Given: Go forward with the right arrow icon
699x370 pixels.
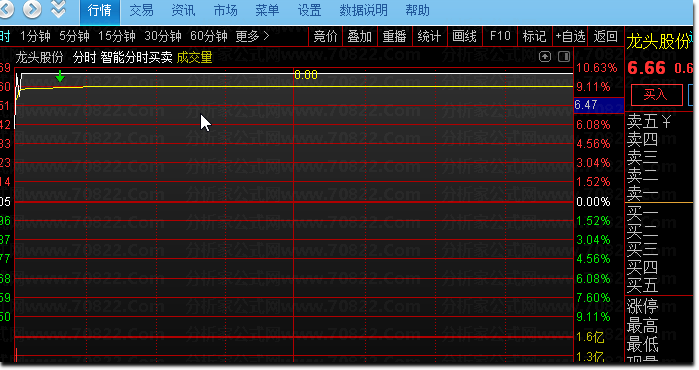Looking at the screenshot, I should [x=32, y=9].
